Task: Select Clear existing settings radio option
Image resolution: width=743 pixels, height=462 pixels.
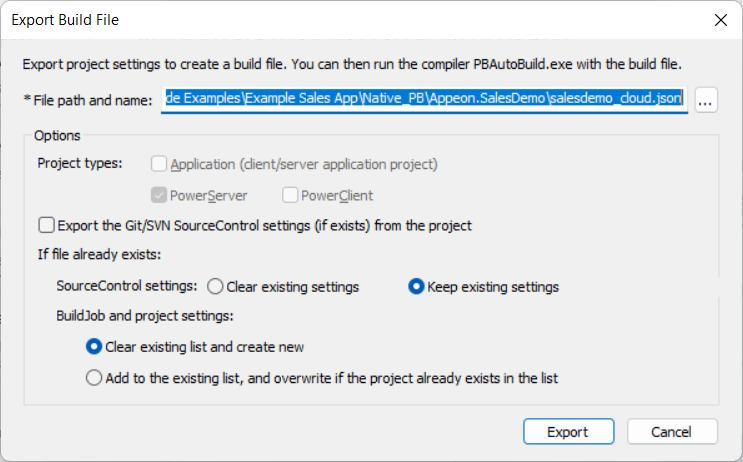Action: [x=215, y=287]
